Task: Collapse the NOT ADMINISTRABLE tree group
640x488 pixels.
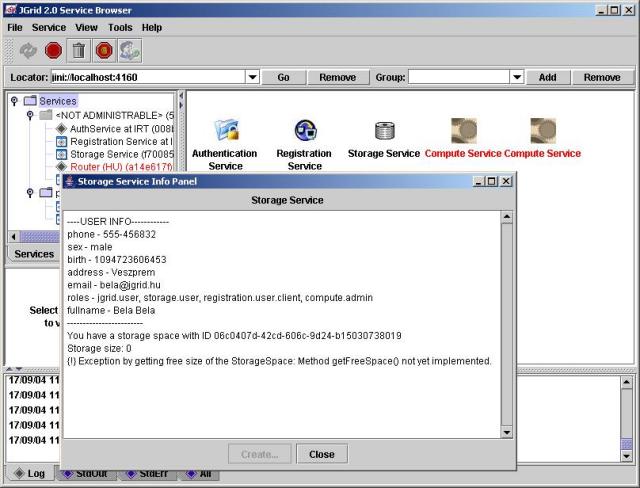Action: (x=29, y=115)
